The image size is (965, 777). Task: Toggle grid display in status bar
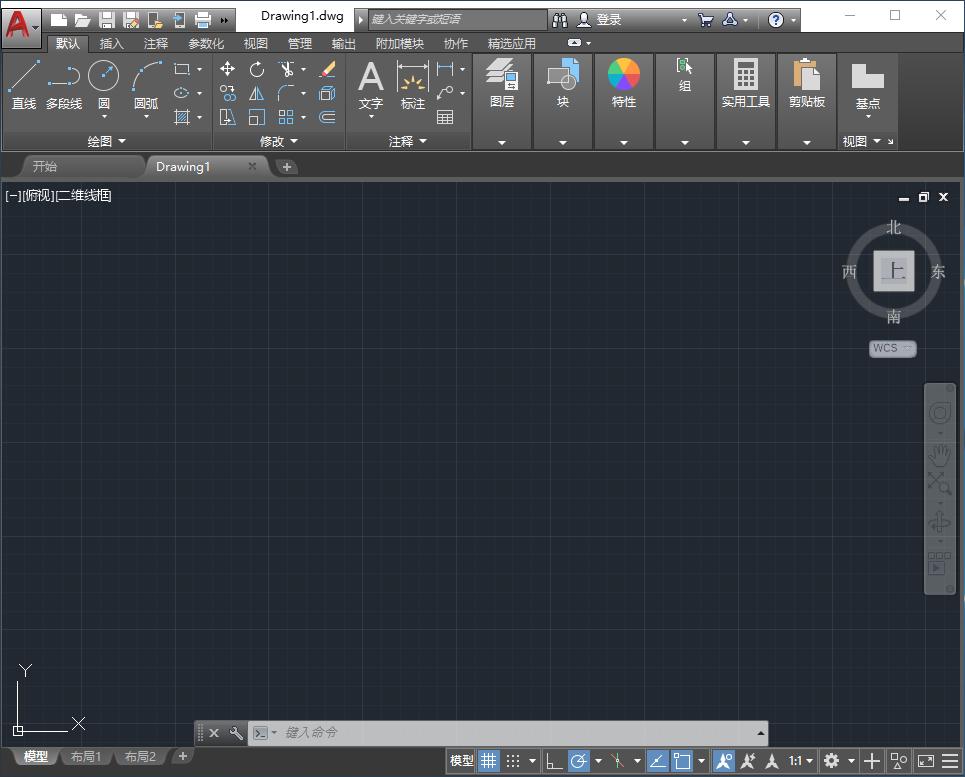[x=488, y=761]
